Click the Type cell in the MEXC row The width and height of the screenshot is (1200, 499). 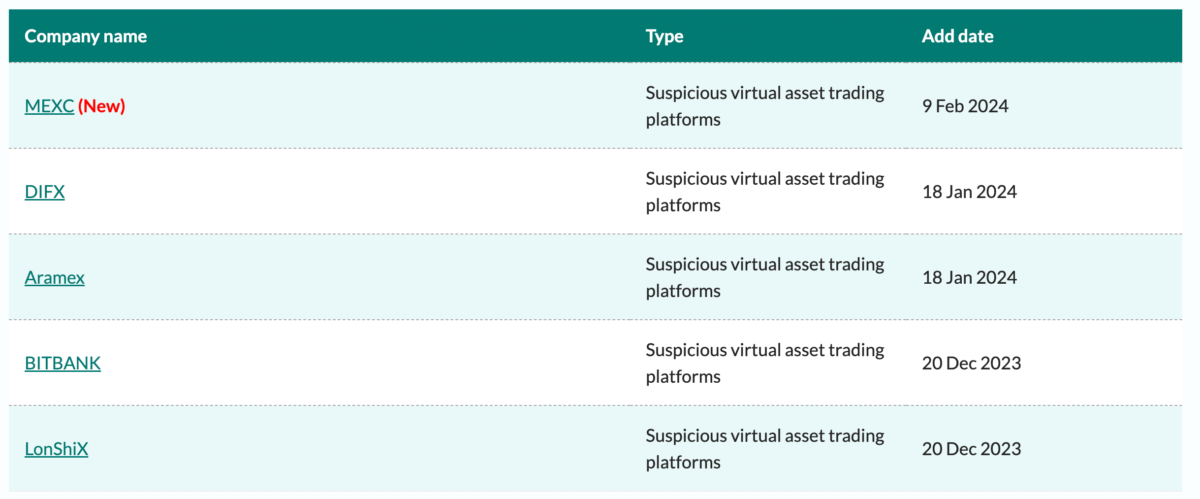pos(765,106)
